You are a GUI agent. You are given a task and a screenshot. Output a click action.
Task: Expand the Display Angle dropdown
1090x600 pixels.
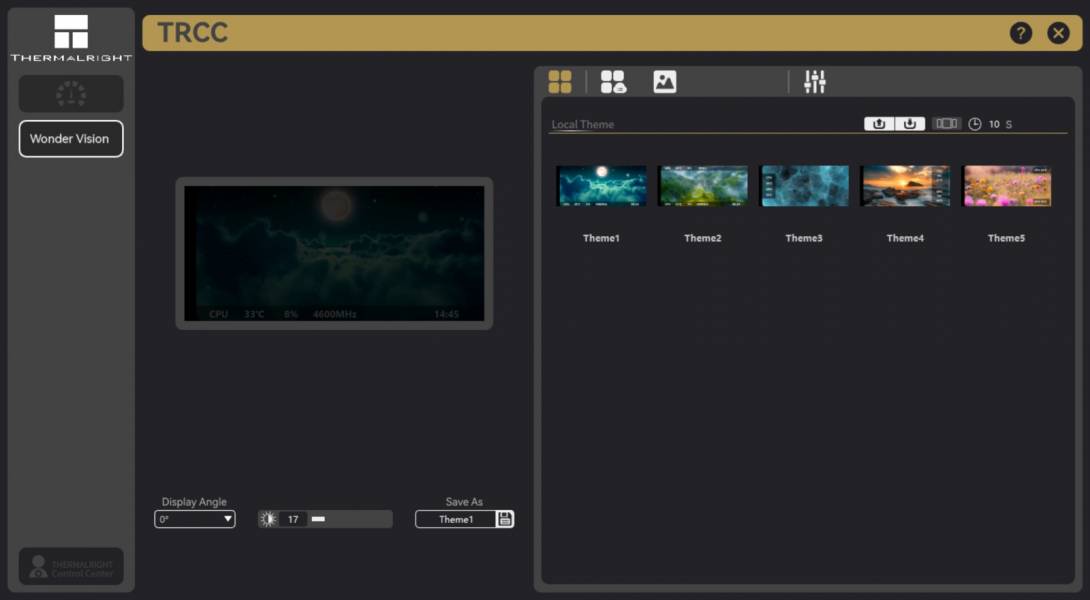pyautogui.click(x=195, y=519)
